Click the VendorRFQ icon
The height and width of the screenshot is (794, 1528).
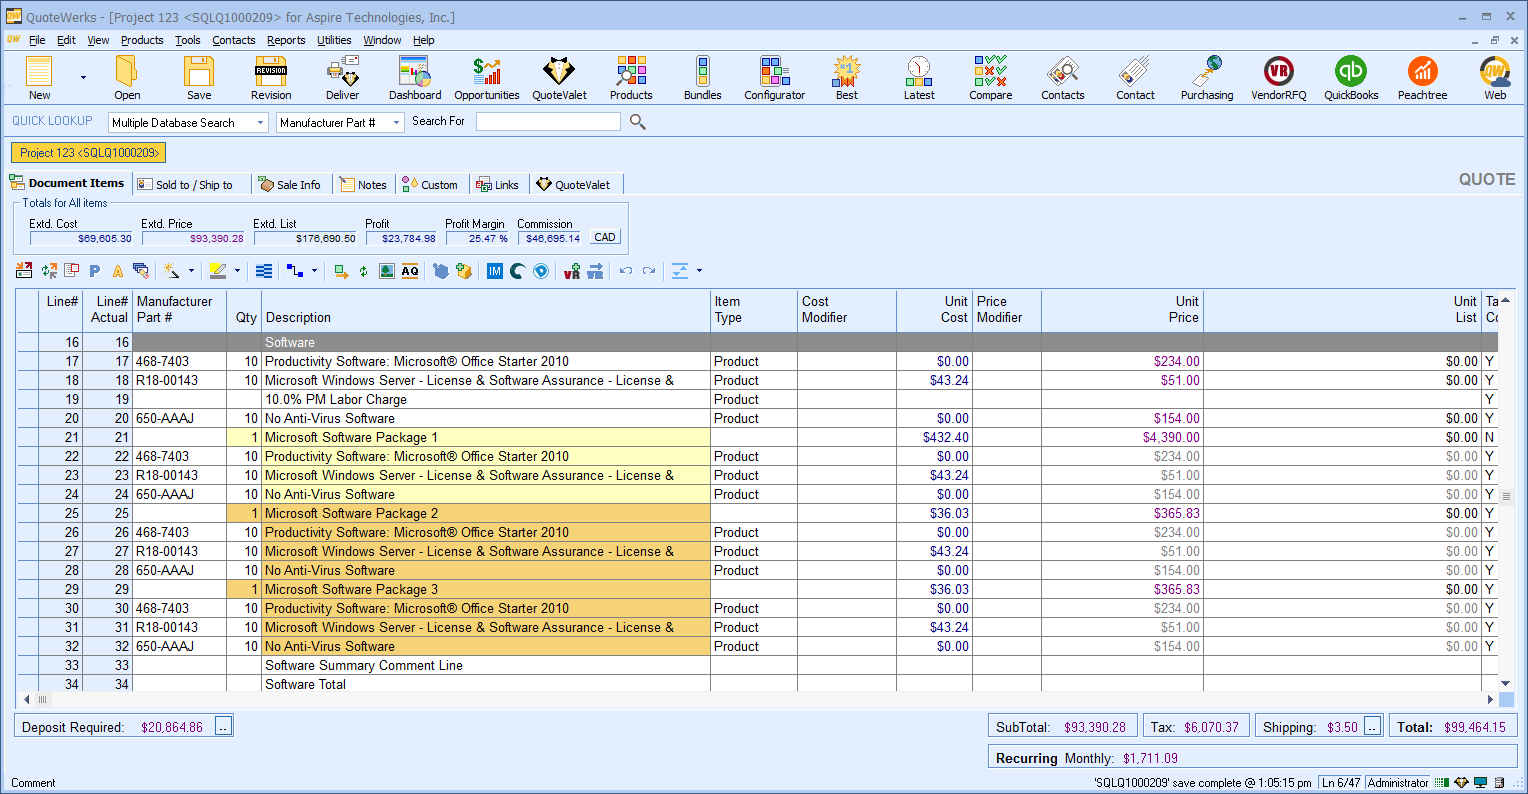[x=1278, y=78]
